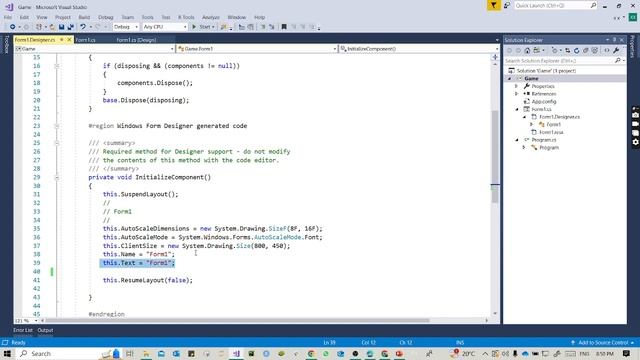This screenshot has height=360, width=640.
Task: Click Collapse All icon in Solution Explorer
Action: tap(586, 51)
